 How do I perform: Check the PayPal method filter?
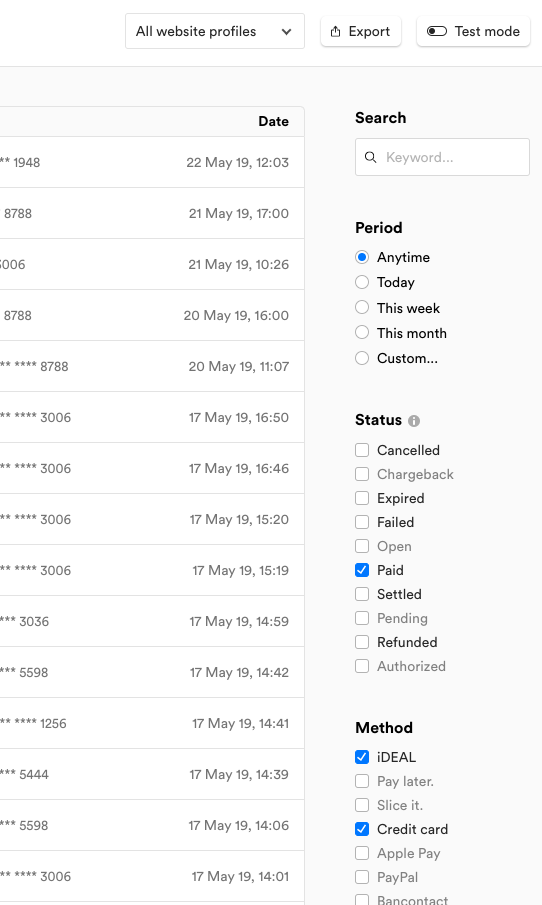coord(362,877)
